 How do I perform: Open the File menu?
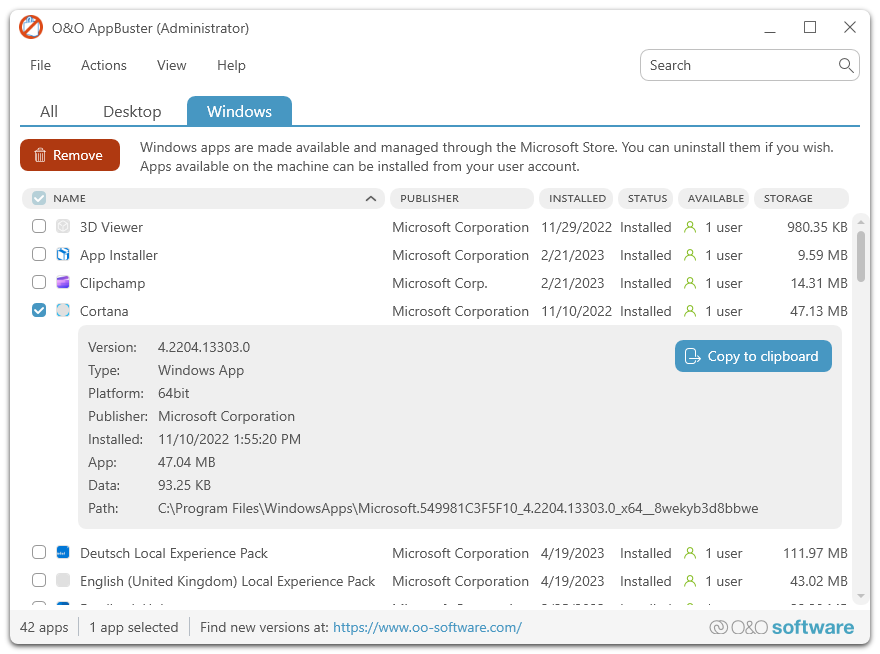(x=40, y=65)
